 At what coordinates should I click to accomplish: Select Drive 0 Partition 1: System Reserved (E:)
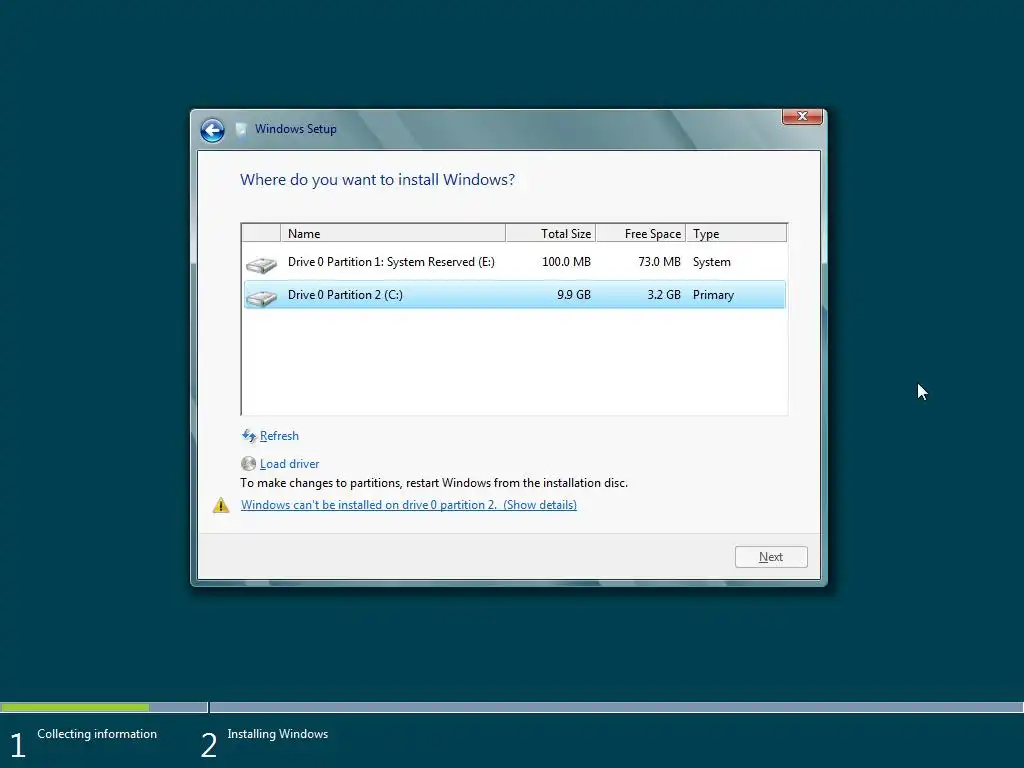pyautogui.click(x=515, y=262)
